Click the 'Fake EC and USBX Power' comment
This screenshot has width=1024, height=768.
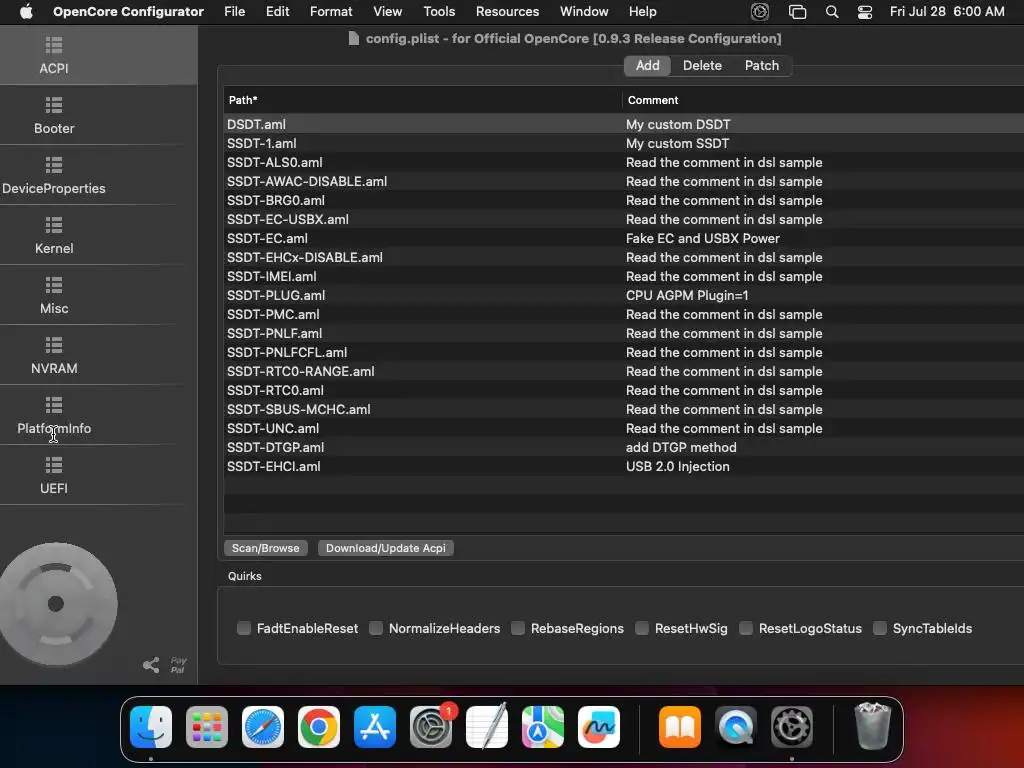point(703,238)
